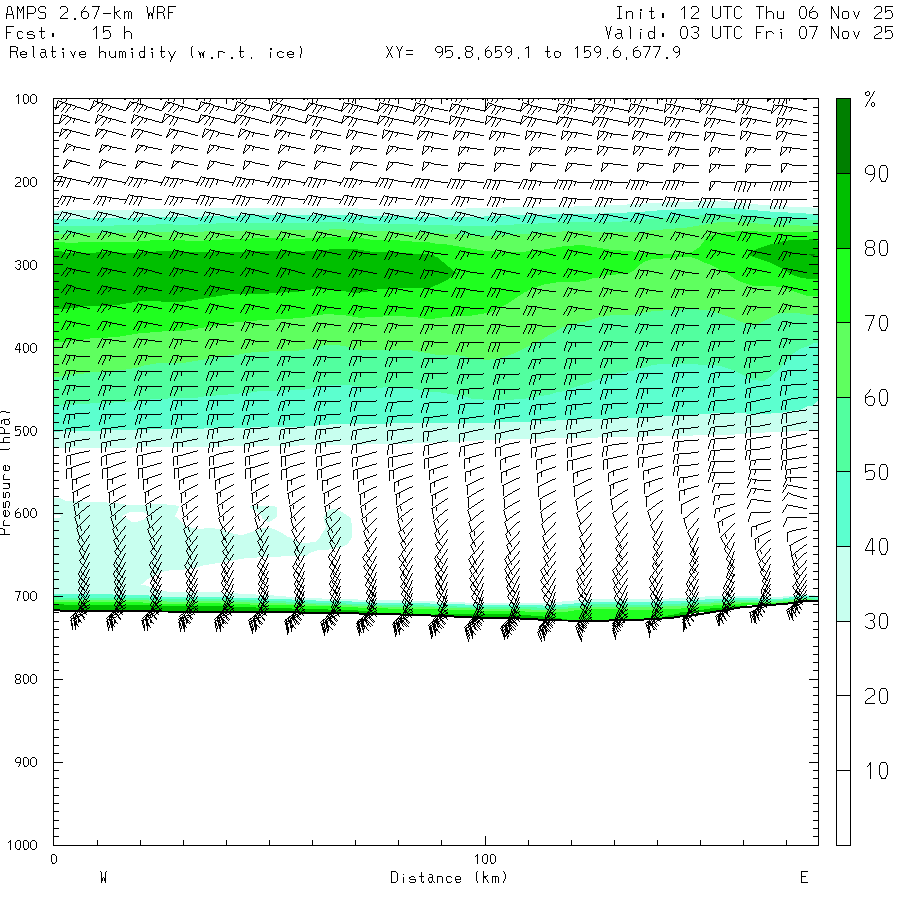Click the white colorbar segment below 10
This screenshot has height=900, width=900.
click(x=843, y=808)
